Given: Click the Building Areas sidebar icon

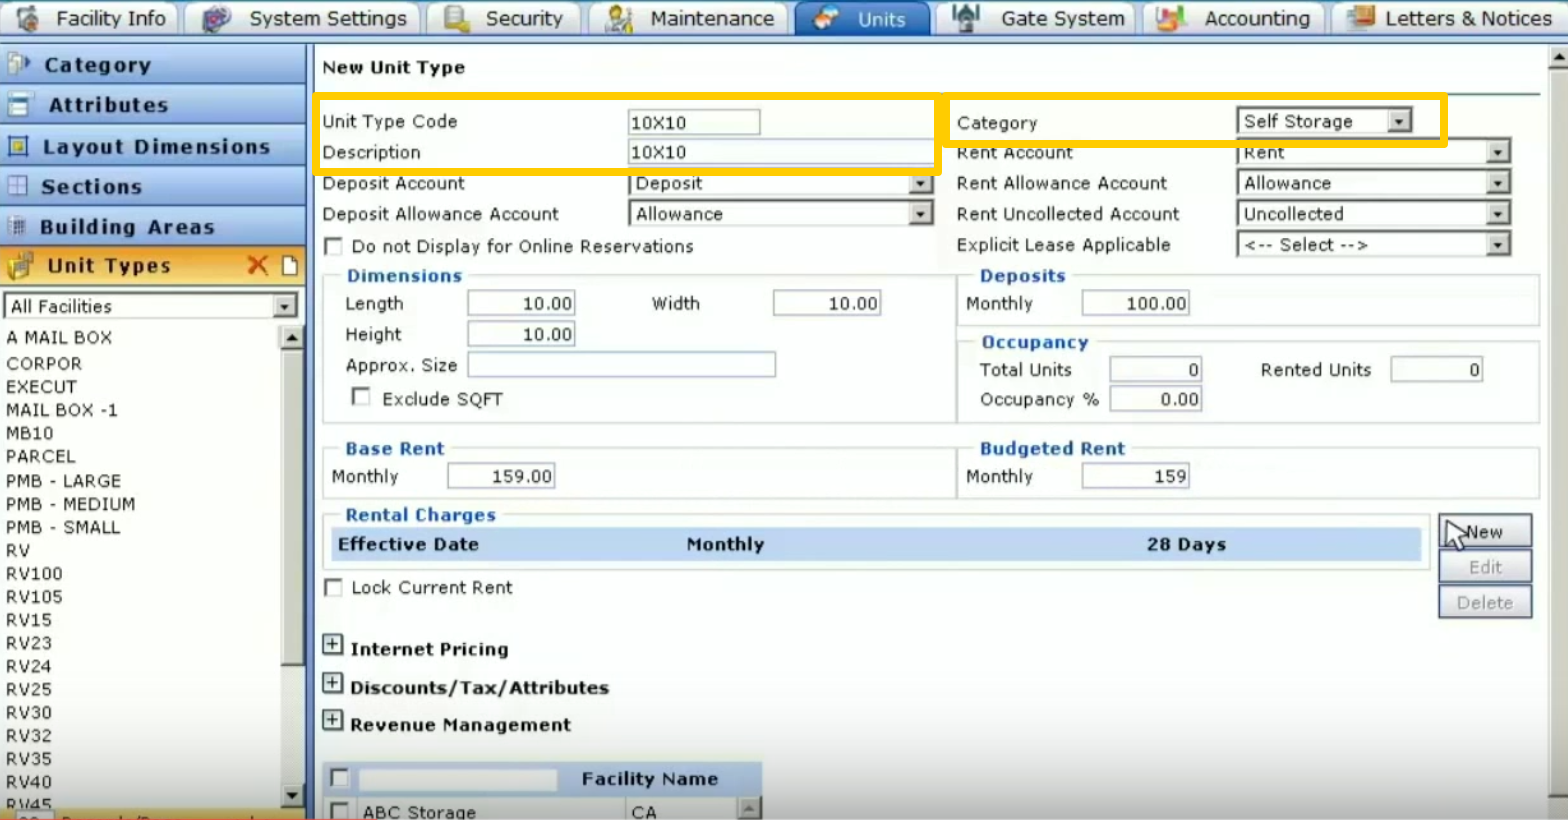Looking at the screenshot, I should 17,226.
